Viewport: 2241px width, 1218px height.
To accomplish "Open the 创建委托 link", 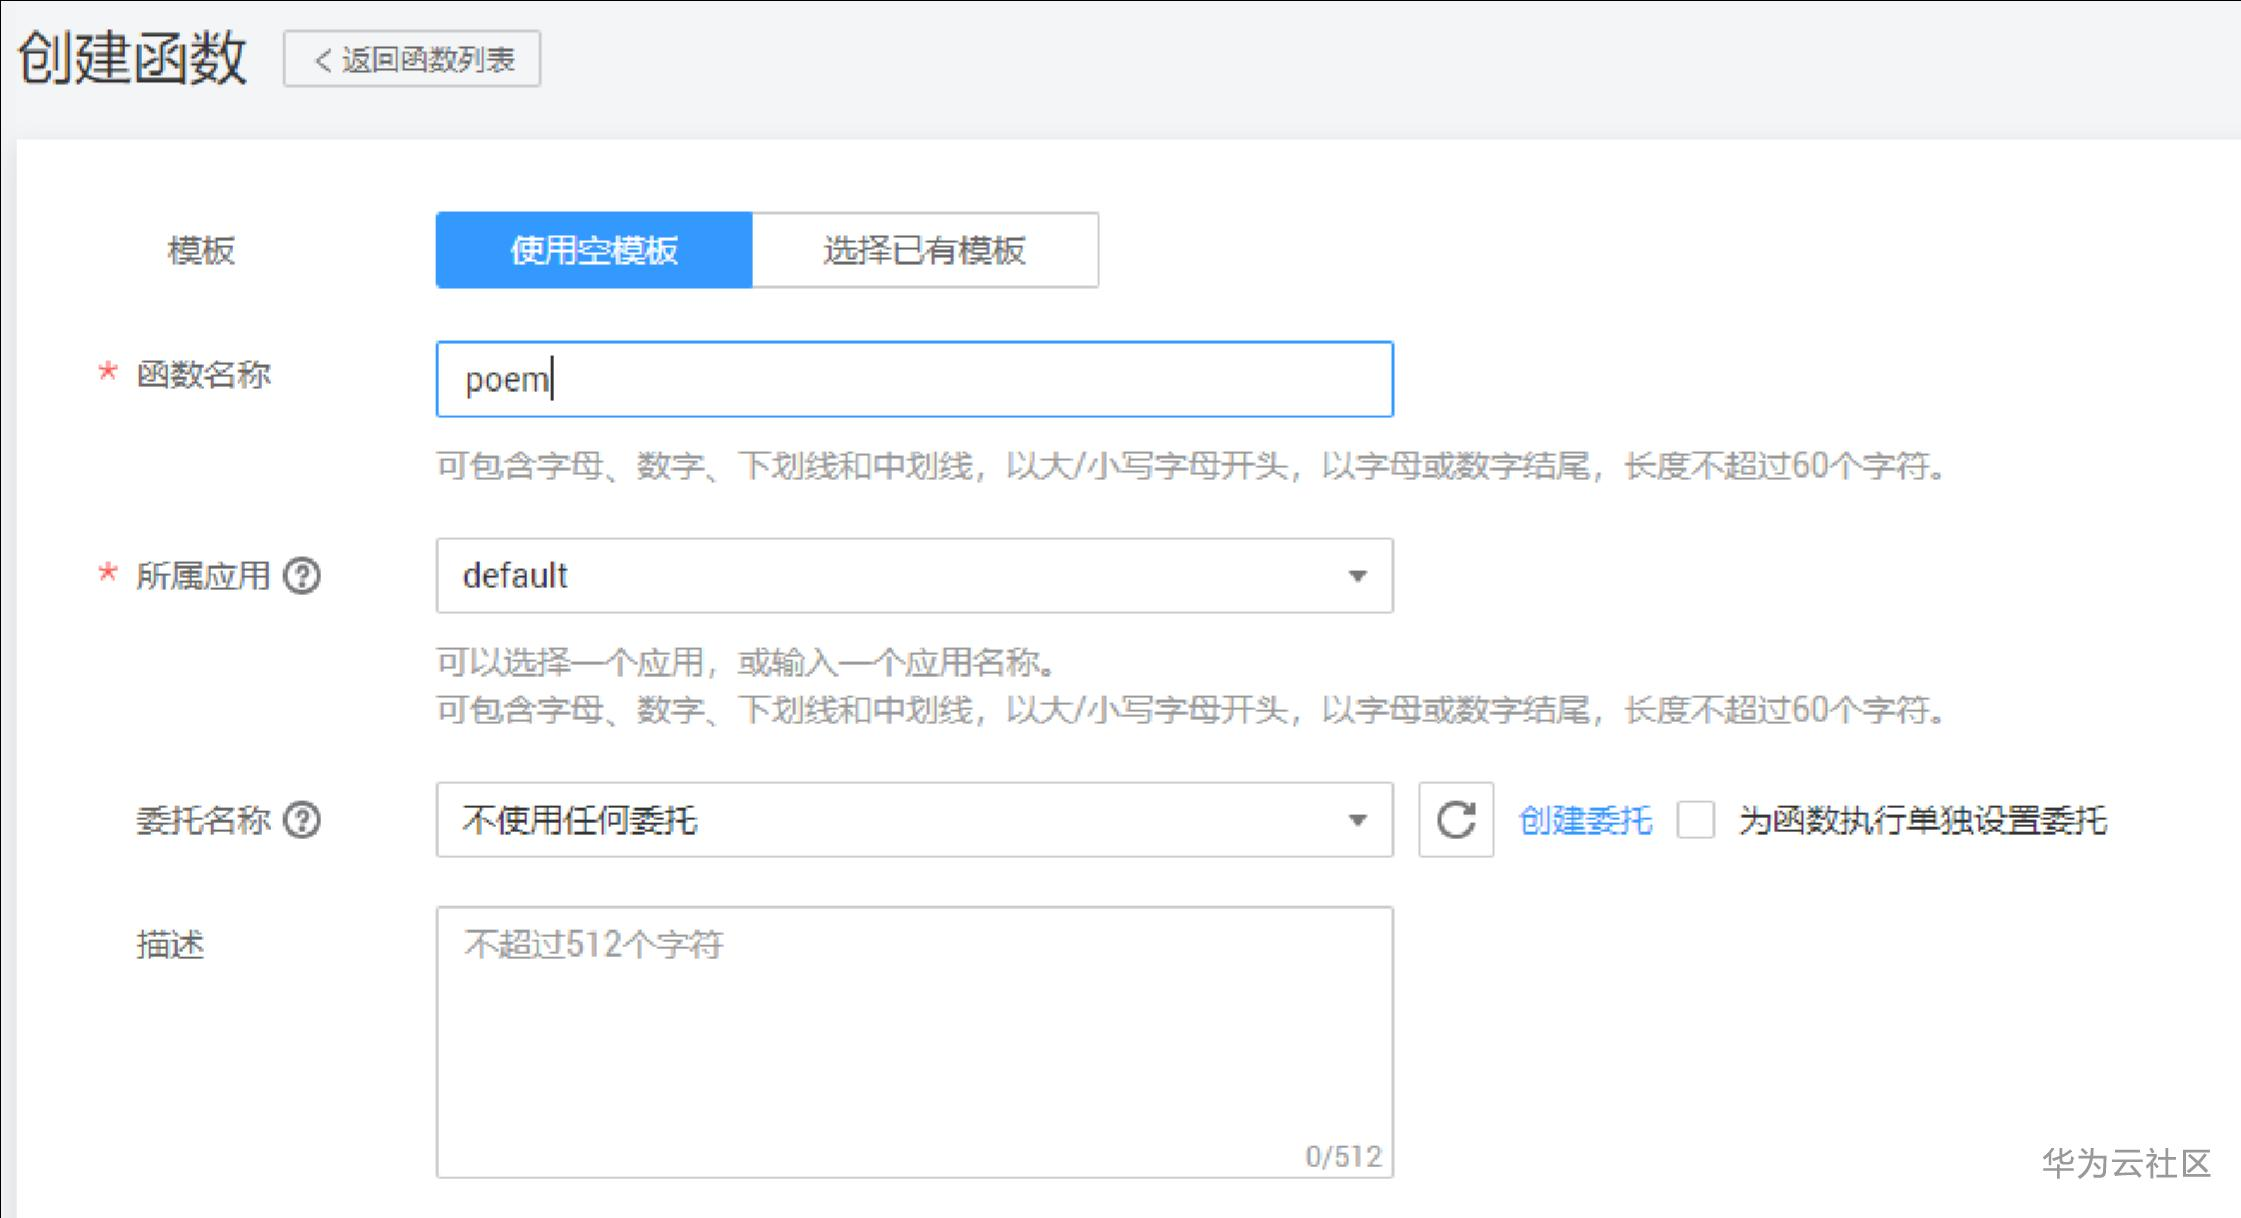I will (x=1585, y=820).
